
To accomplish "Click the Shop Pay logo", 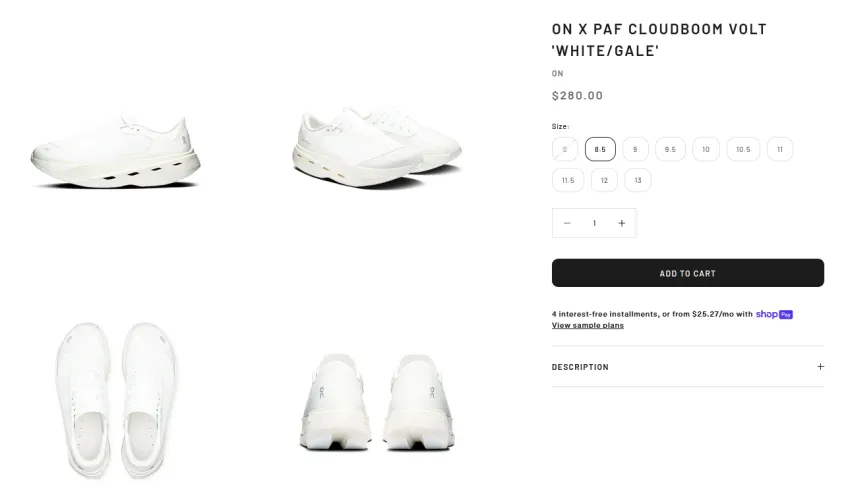I will [774, 314].
